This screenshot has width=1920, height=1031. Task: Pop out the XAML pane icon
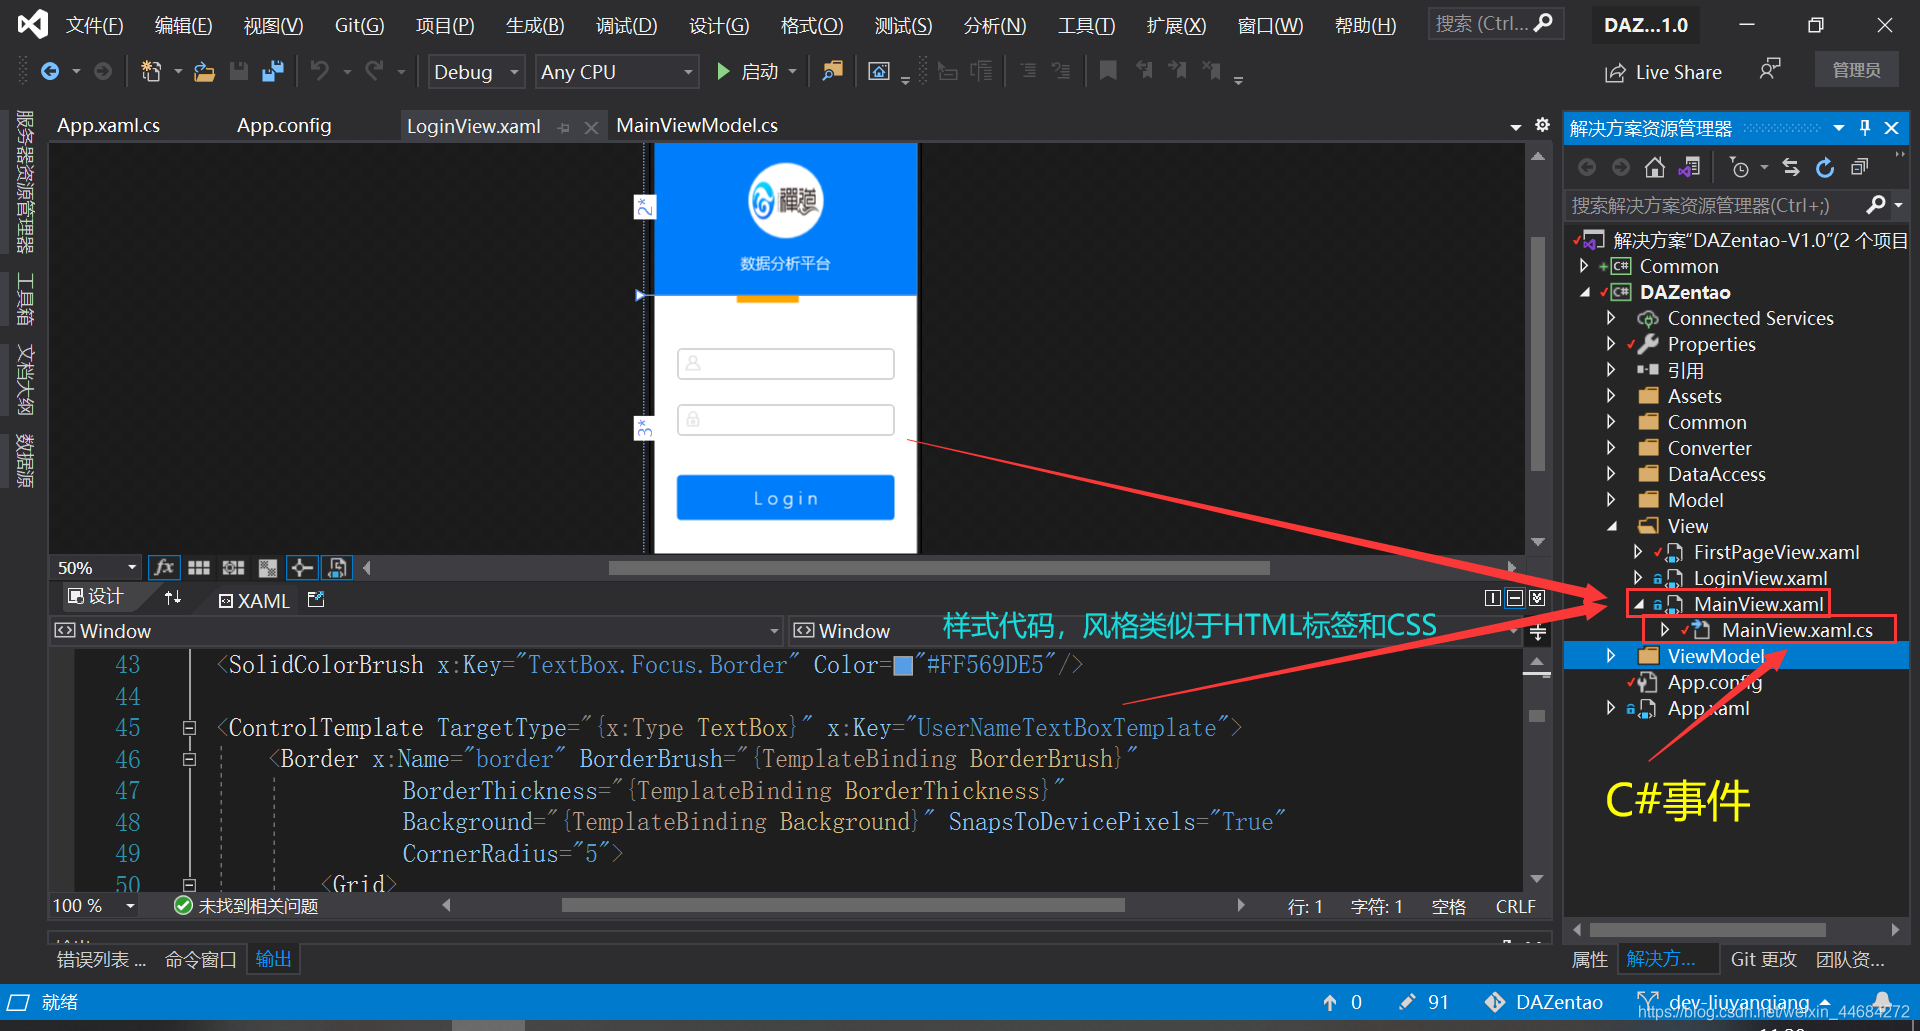click(x=316, y=599)
